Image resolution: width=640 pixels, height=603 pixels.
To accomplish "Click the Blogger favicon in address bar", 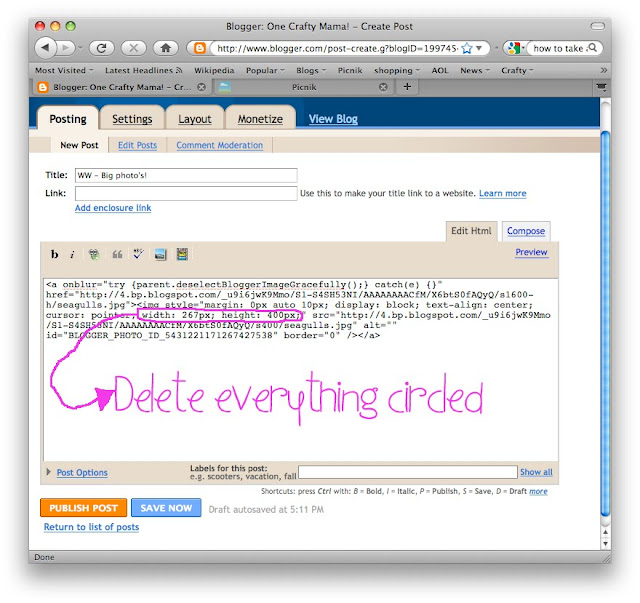I will [199, 49].
